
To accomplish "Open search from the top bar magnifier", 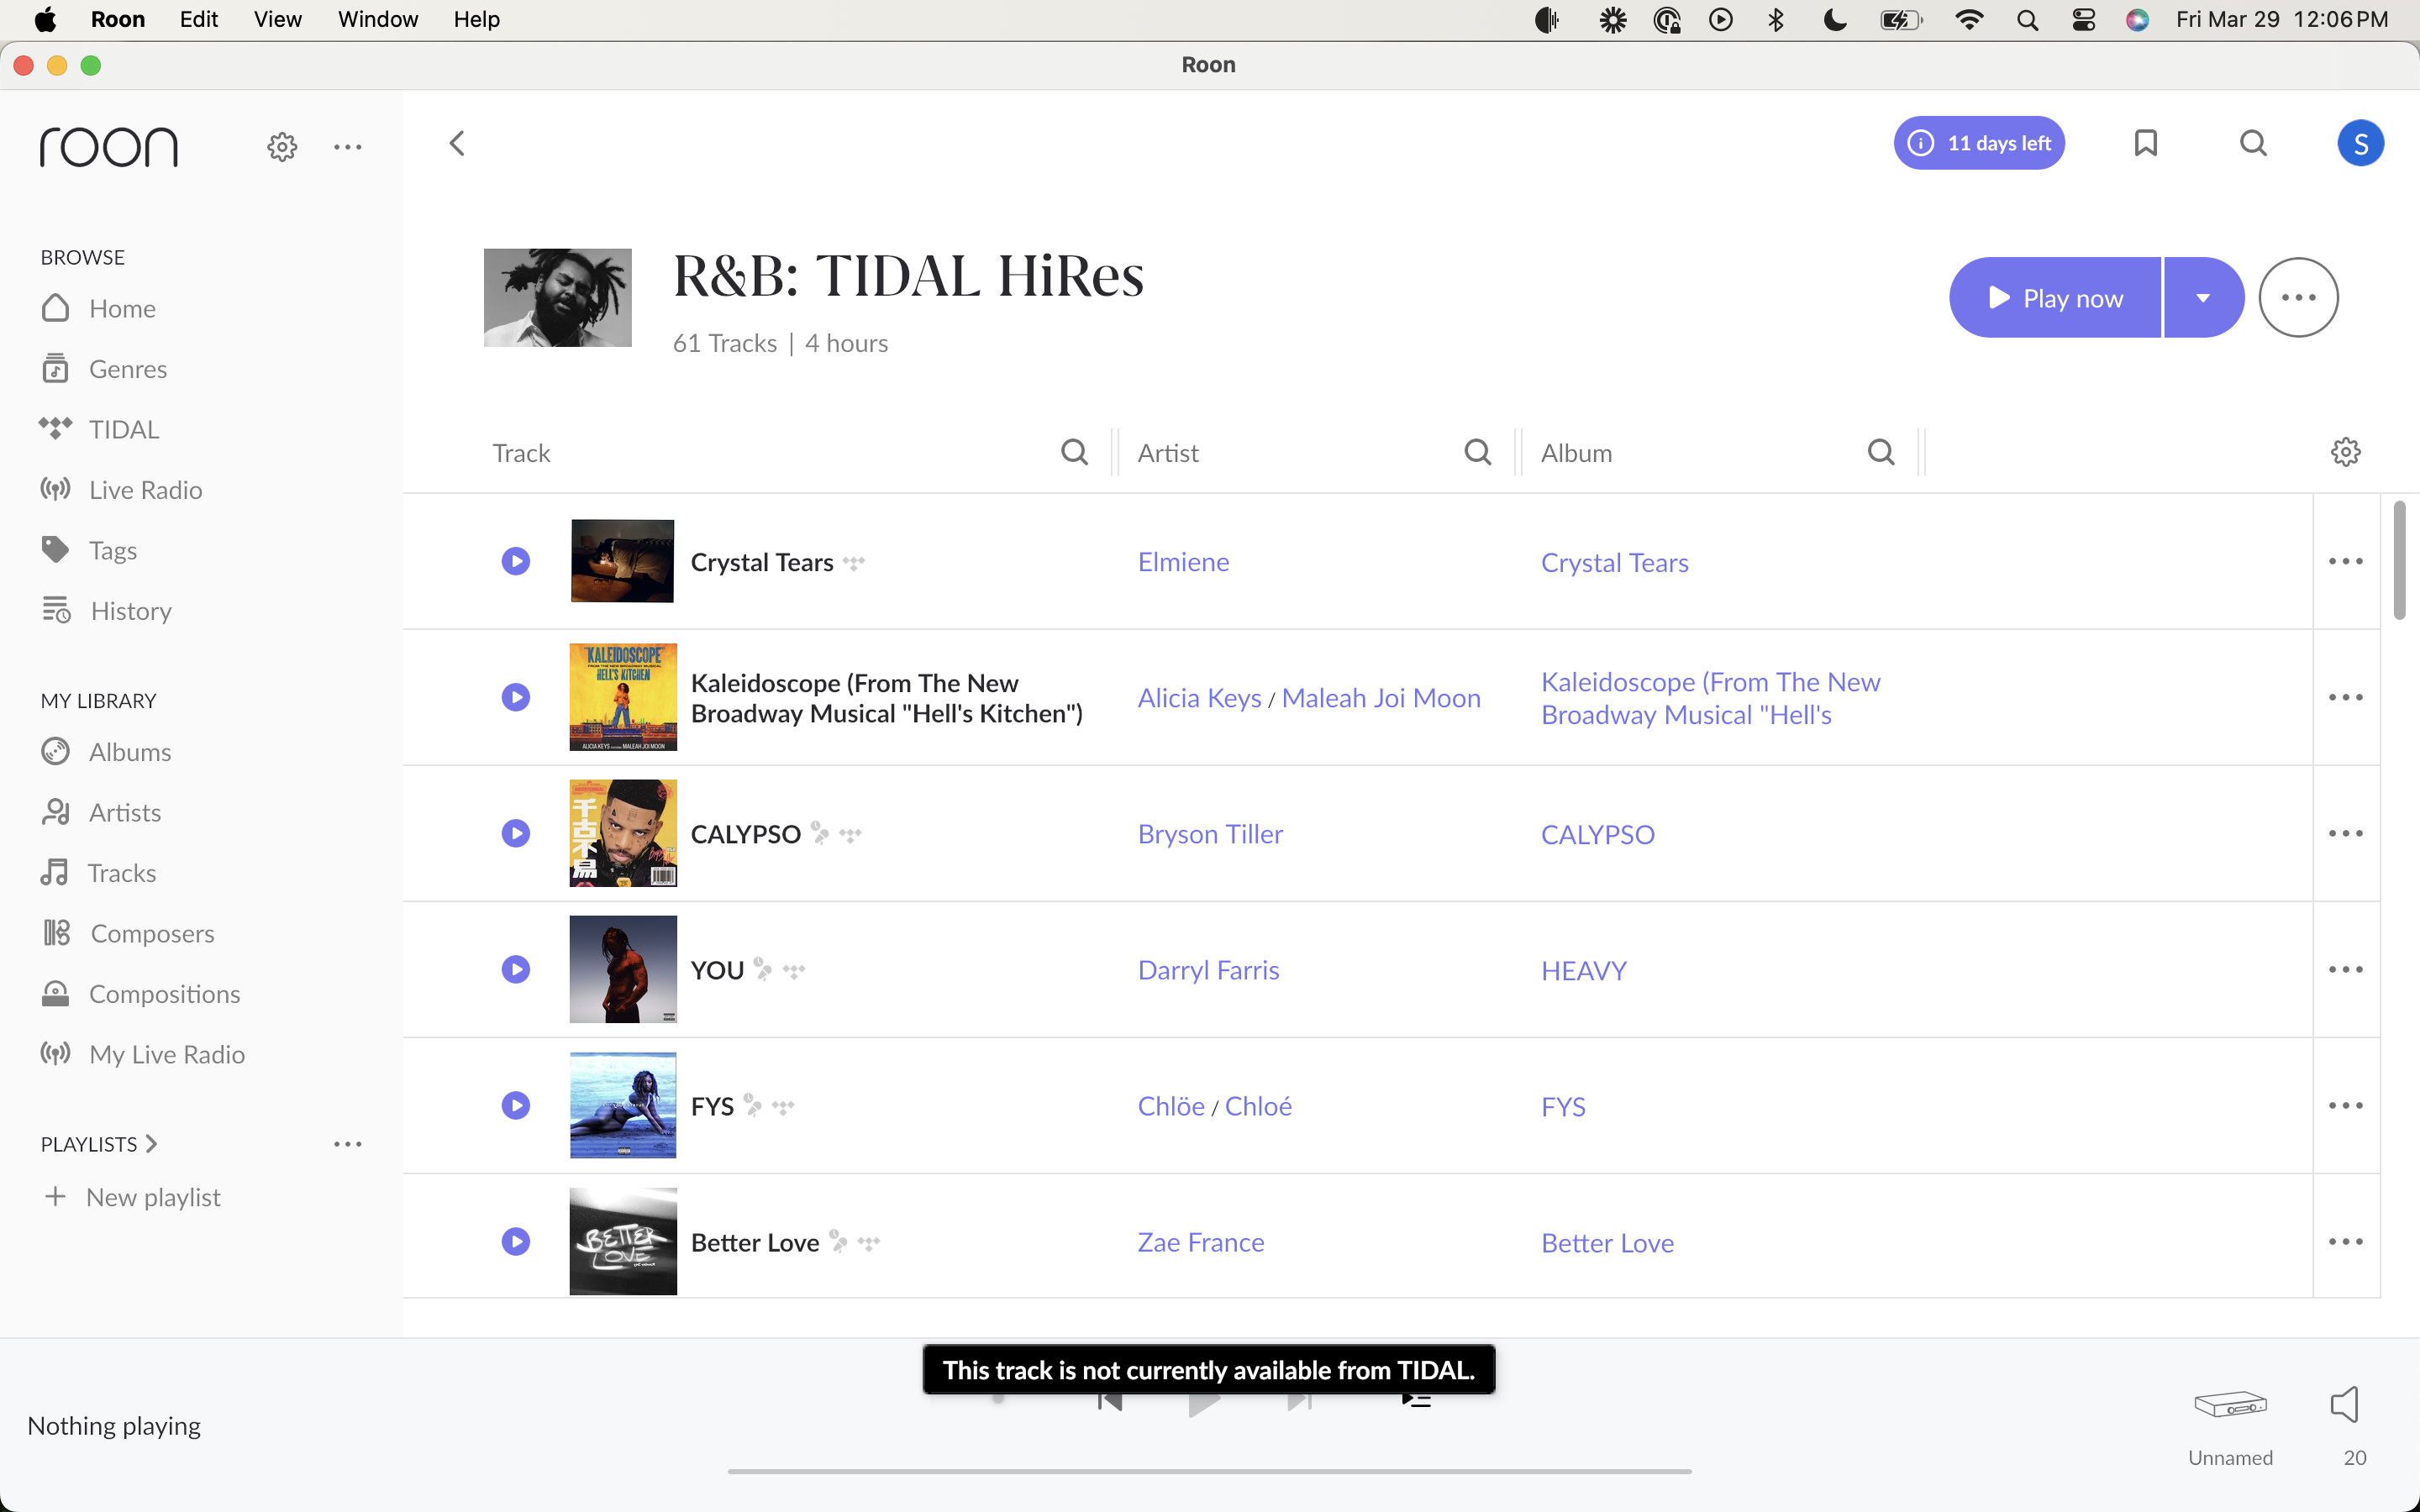I will click(2253, 143).
